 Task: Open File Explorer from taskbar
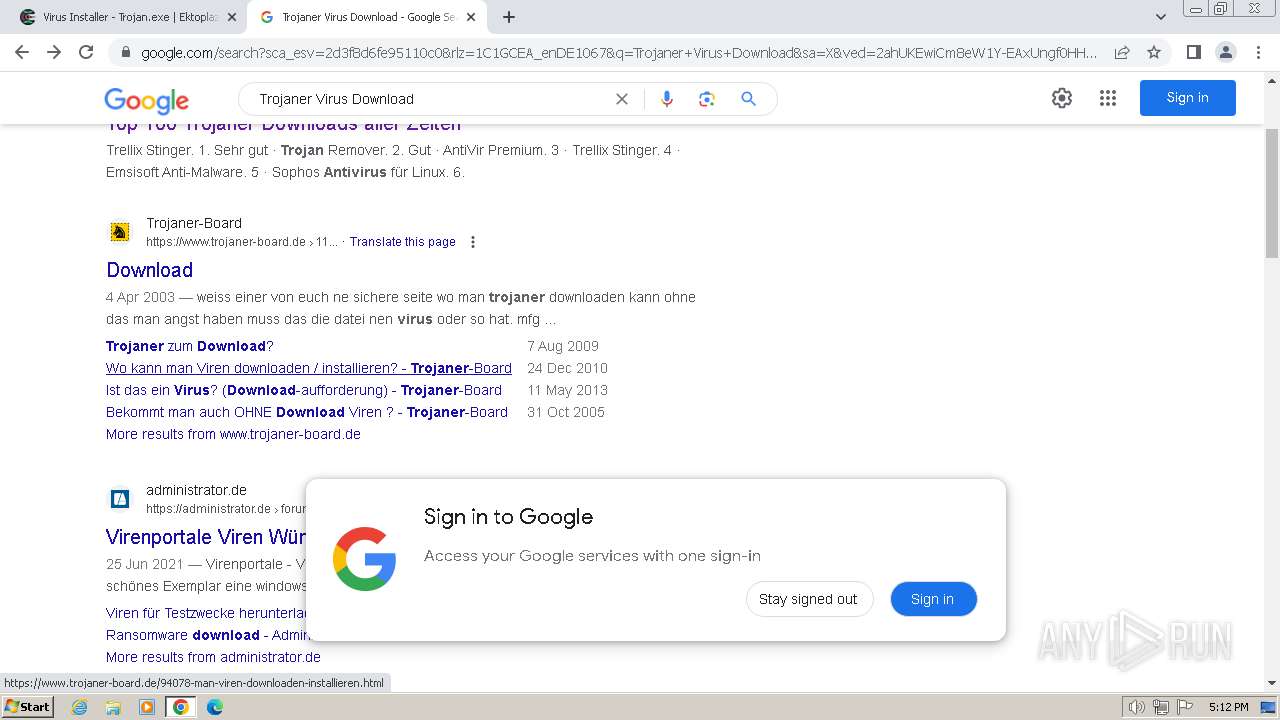point(113,707)
